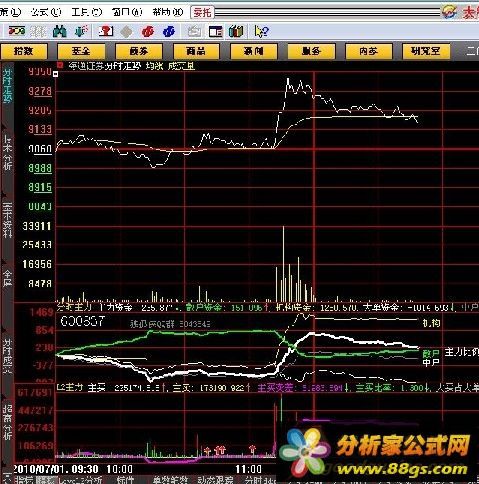Click the window layout toolbar icon

click(215, 32)
